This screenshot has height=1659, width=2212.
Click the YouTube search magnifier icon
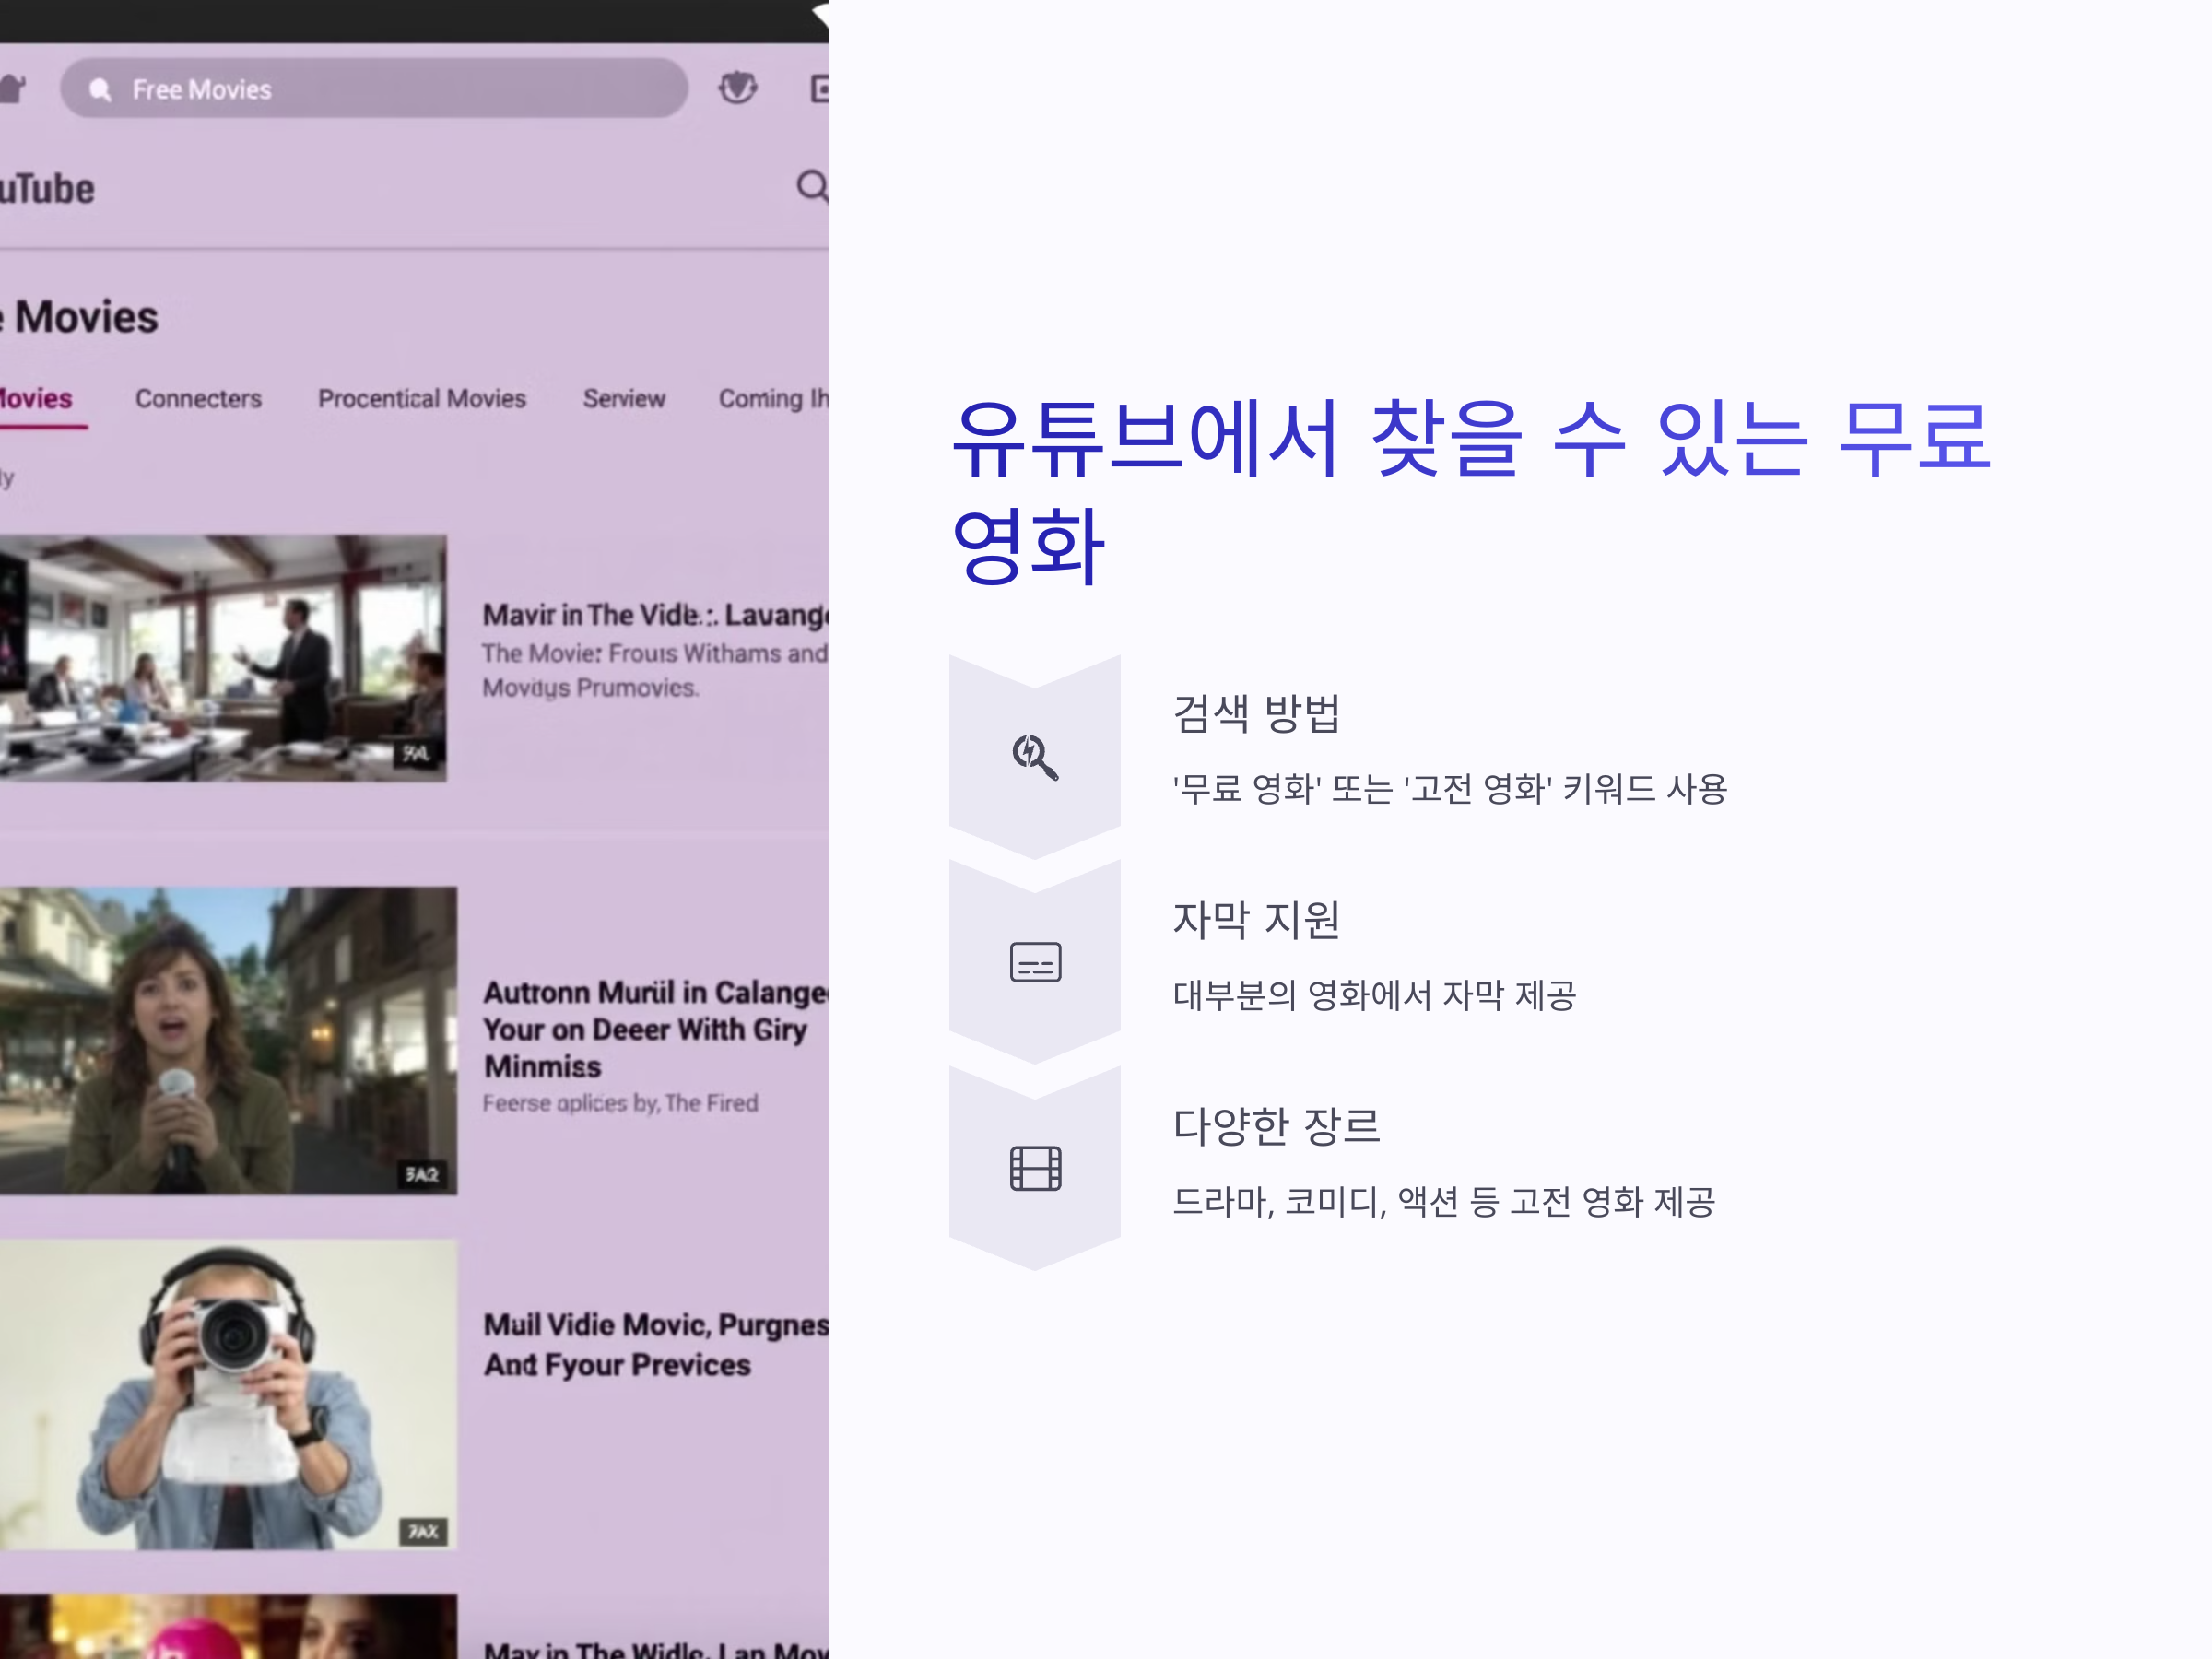click(812, 186)
